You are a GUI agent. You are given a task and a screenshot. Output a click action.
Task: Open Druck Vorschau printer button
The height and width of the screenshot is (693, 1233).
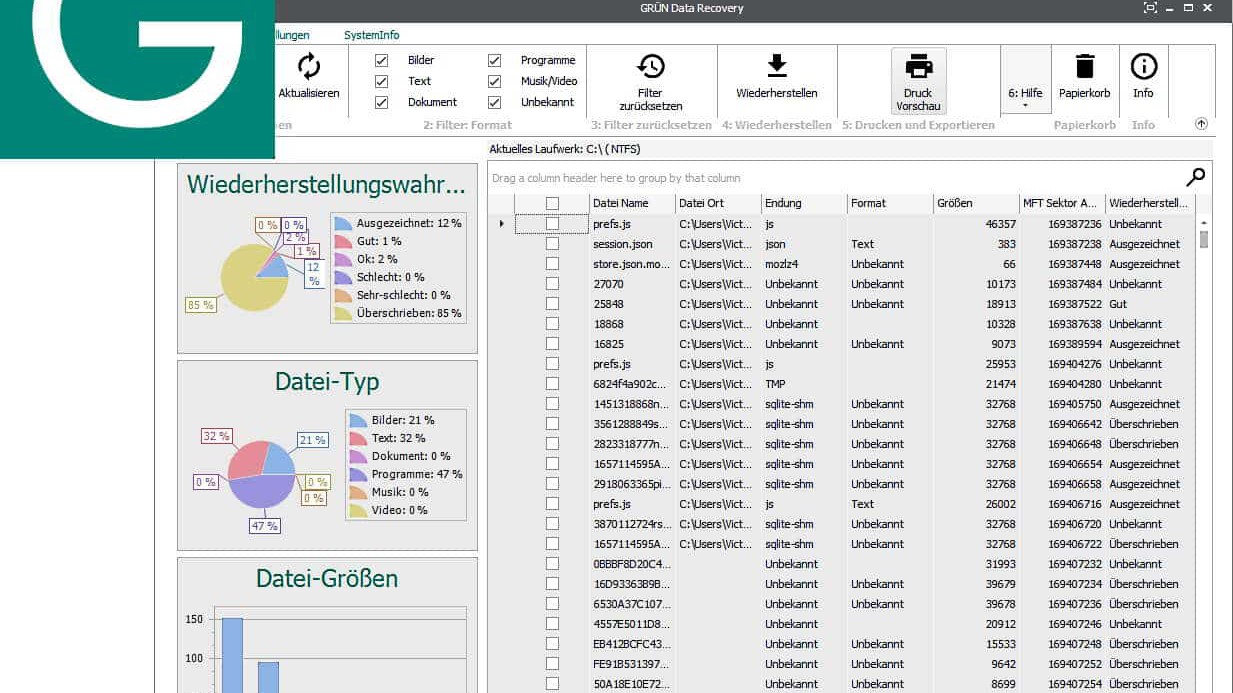point(918,80)
